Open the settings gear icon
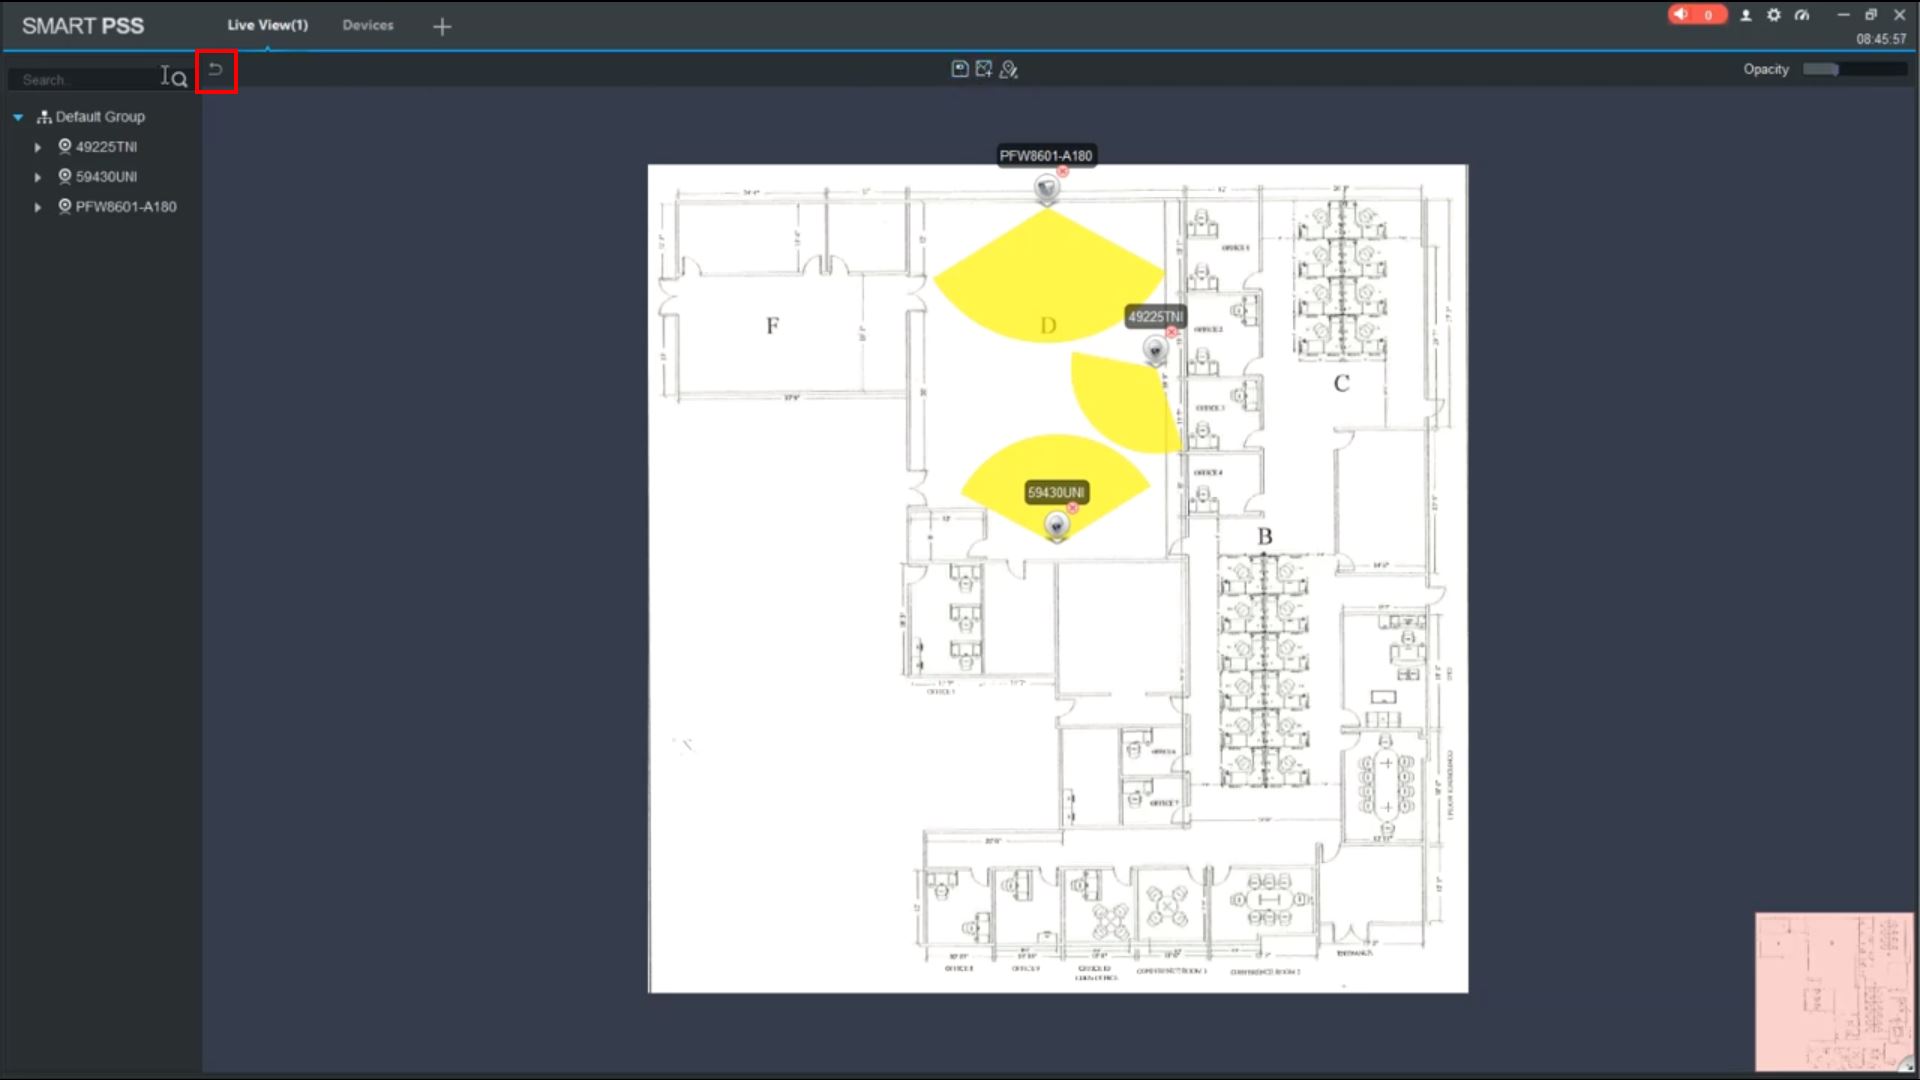Viewport: 1920px width, 1080px height. pos(1774,15)
